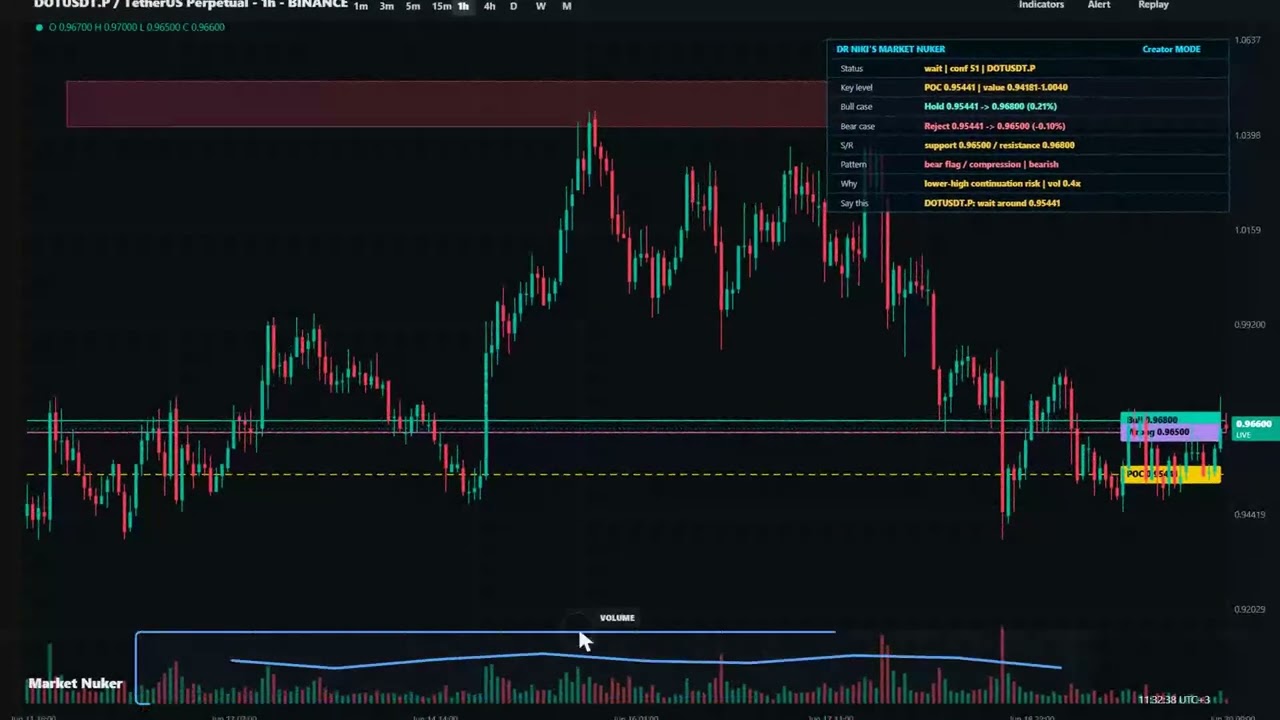Click the 'DOTUSDT.P: wait around 0.95441' text
The width and height of the screenshot is (1280, 720).
(x=992, y=203)
